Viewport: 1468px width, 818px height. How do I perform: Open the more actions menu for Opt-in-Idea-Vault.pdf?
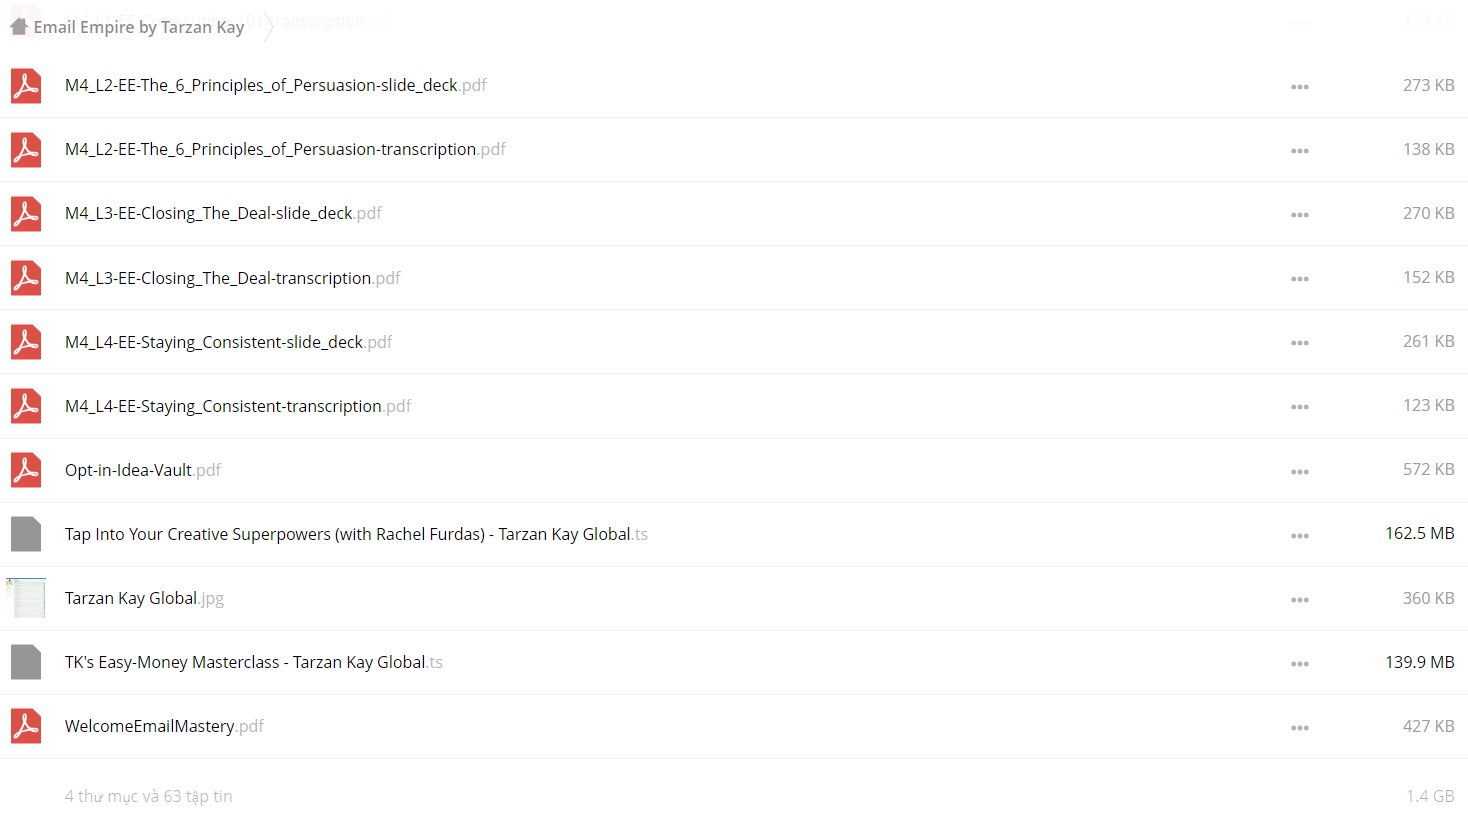click(x=1299, y=471)
